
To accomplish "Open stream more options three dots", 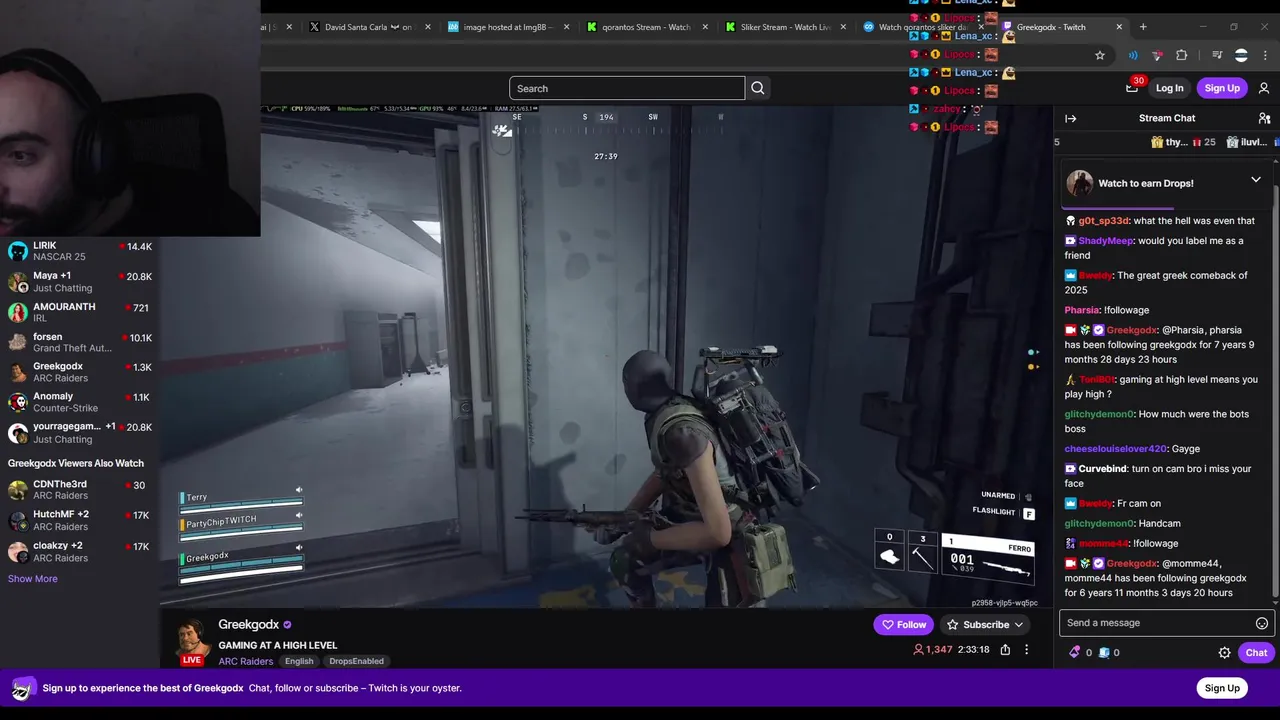I will [1026, 650].
